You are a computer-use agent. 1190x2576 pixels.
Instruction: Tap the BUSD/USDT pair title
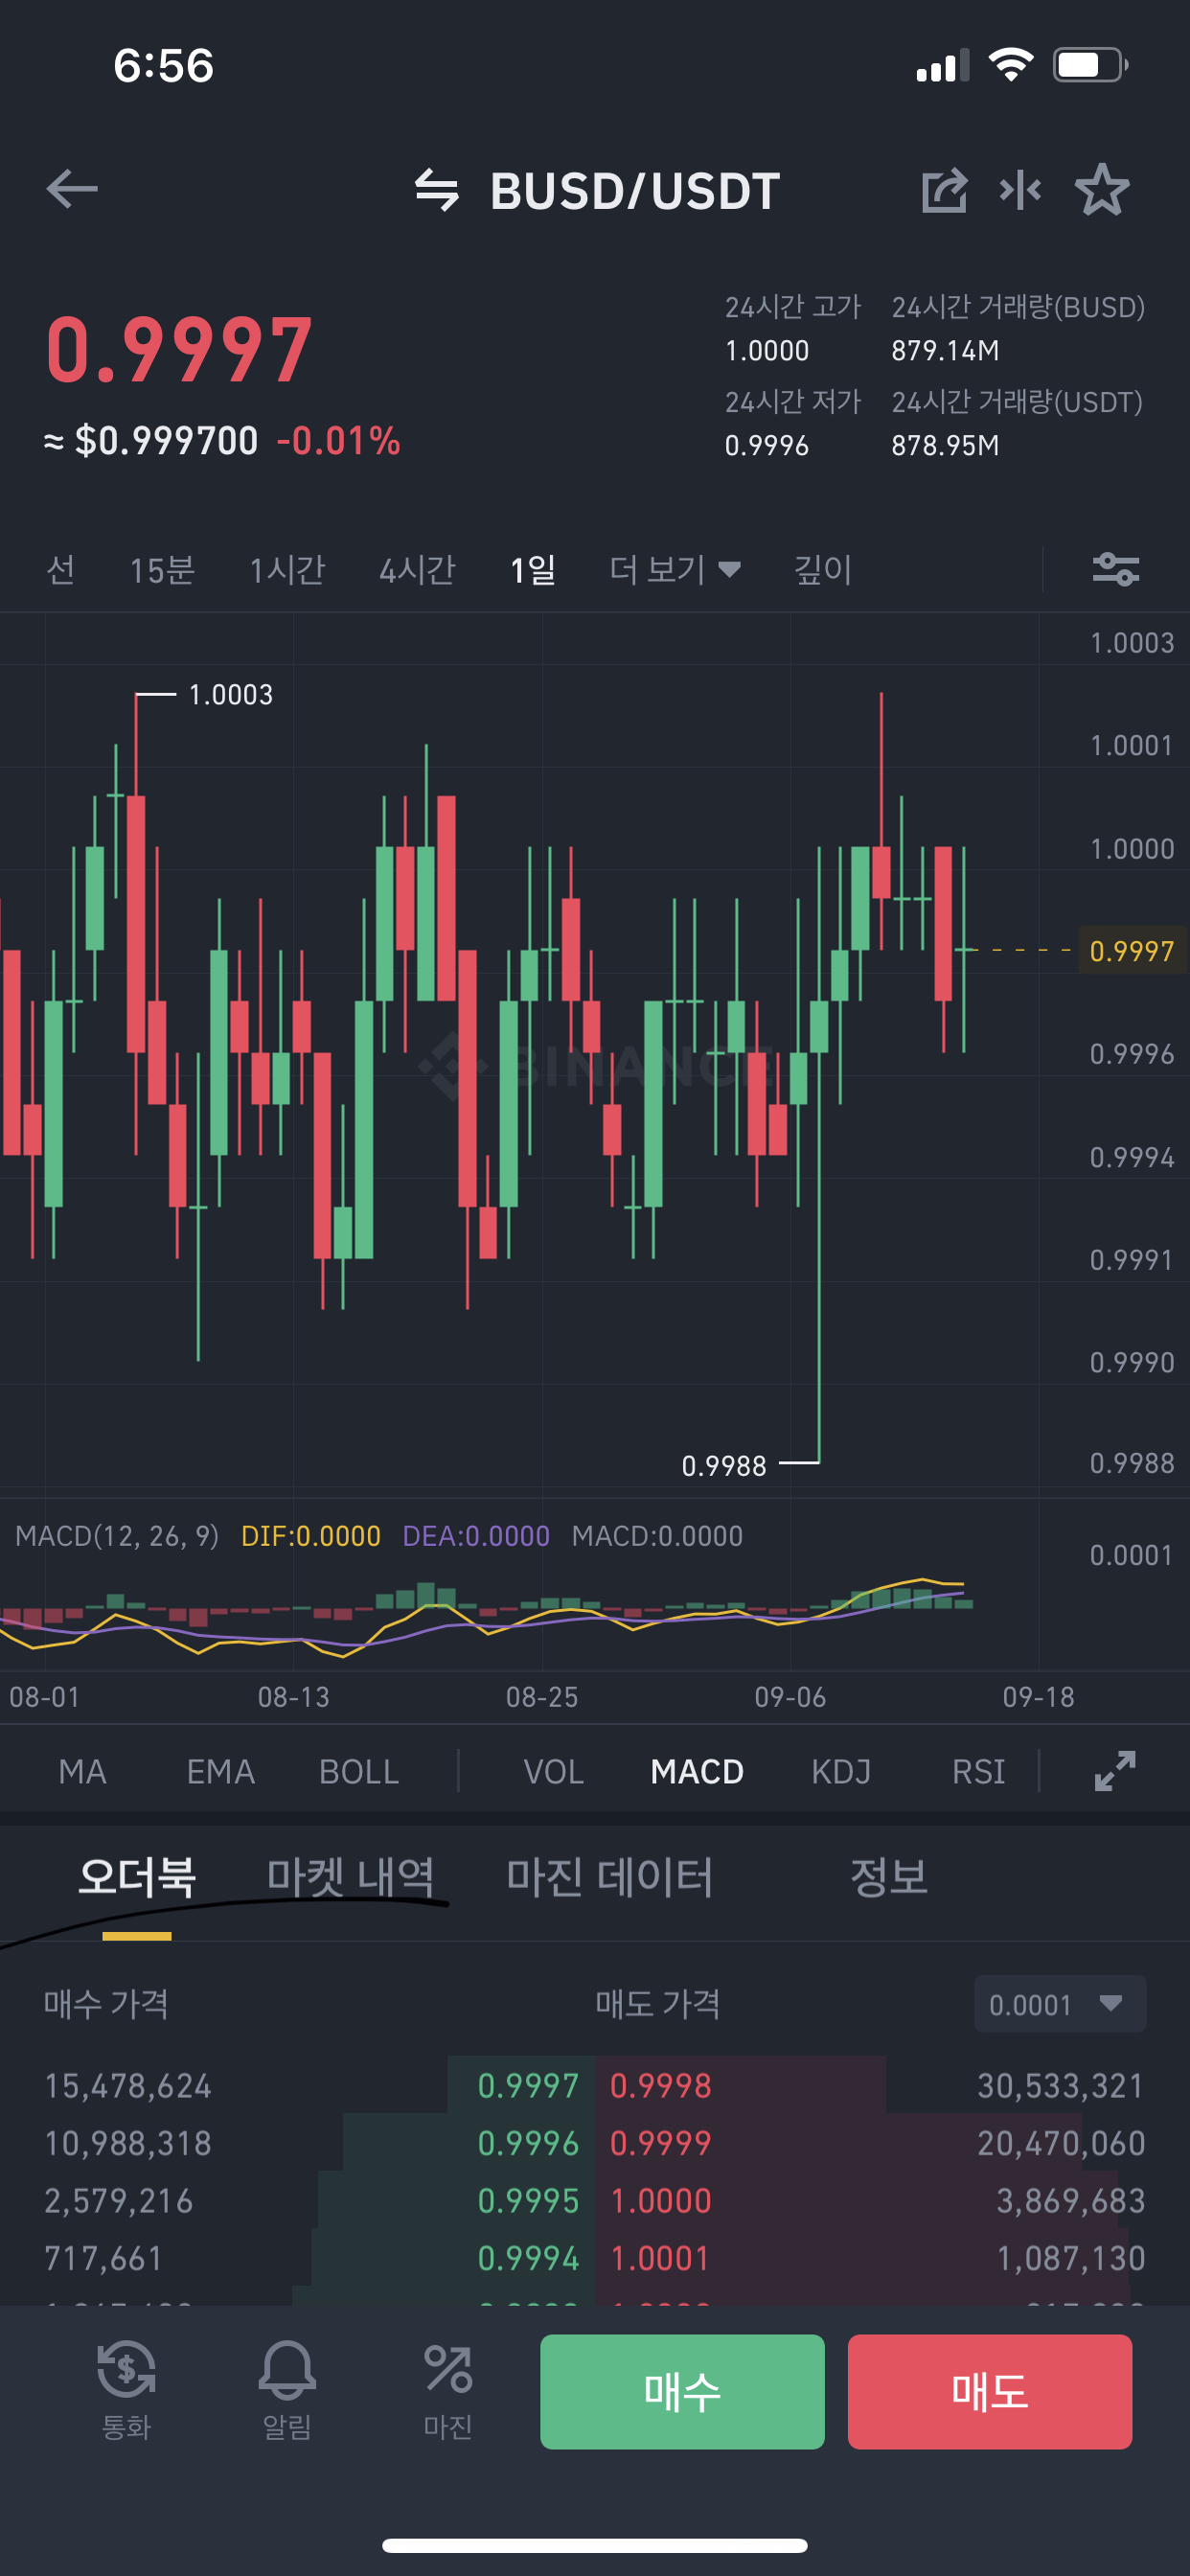click(x=635, y=191)
